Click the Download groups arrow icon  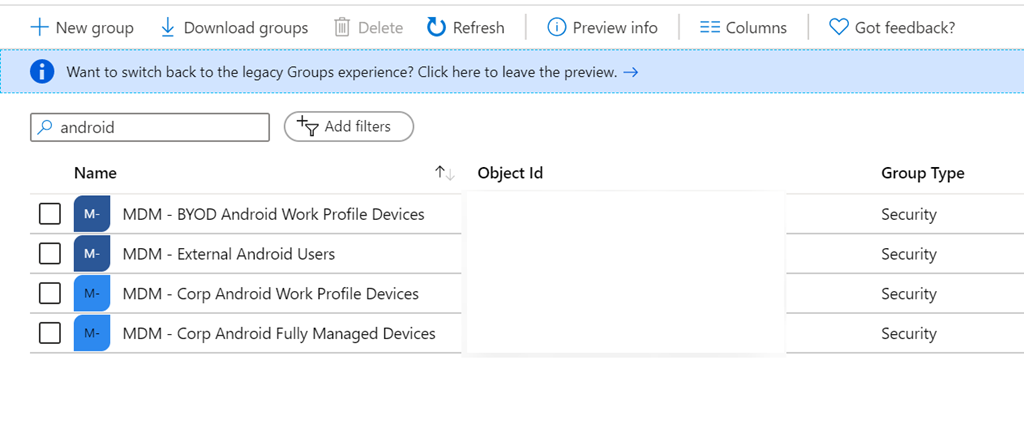[168, 27]
